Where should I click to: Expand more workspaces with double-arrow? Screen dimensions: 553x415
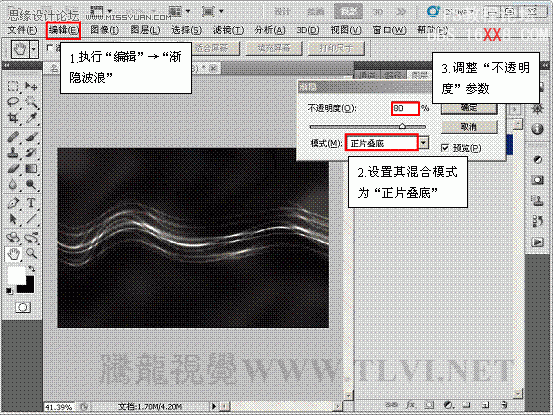click(x=401, y=12)
